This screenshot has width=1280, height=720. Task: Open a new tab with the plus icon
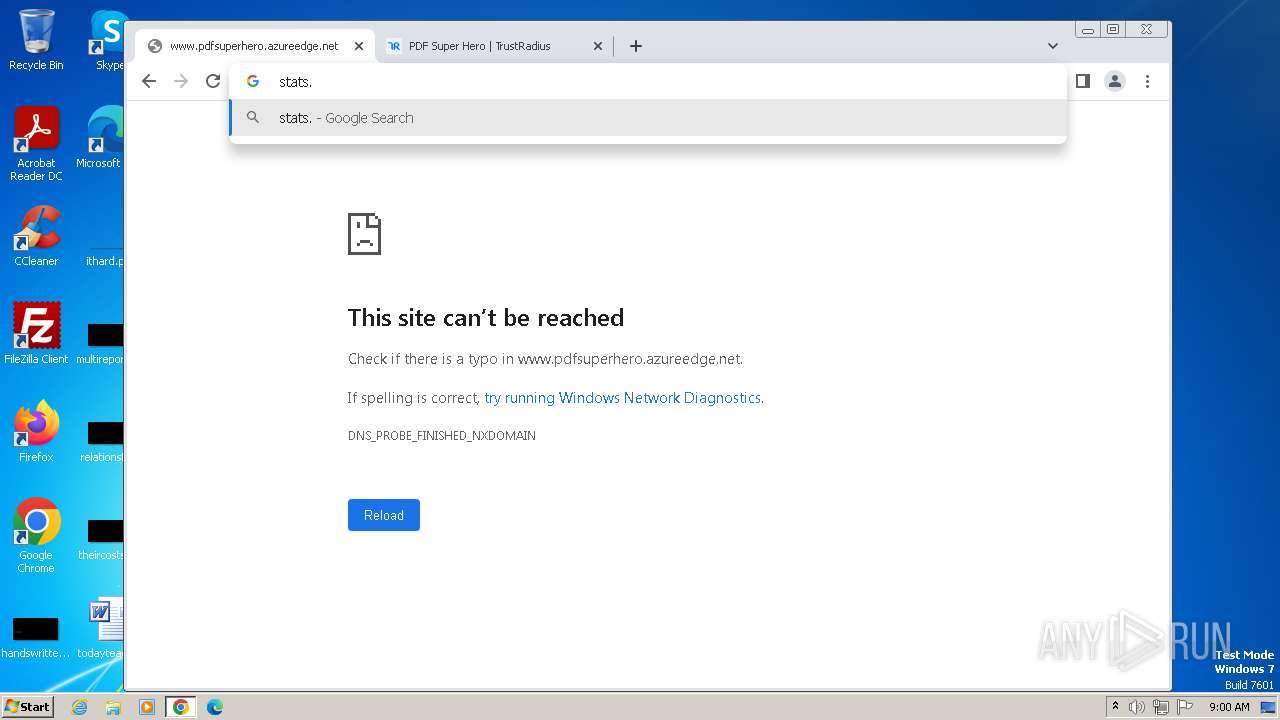pos(635,46)
